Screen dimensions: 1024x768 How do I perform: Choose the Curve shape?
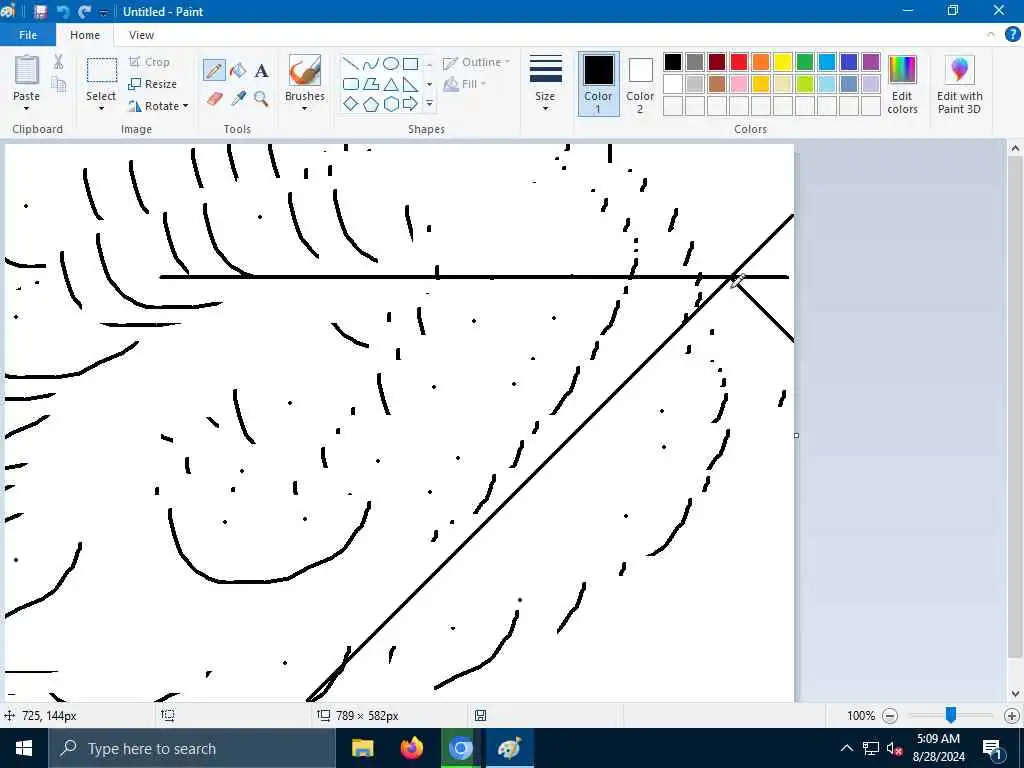[370, 64]
